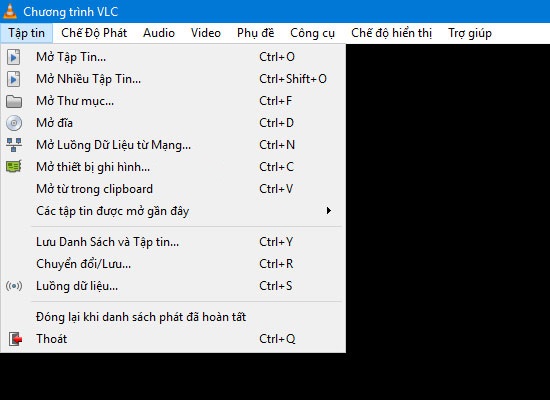Click the network icon beside Mở Luồng Dữ Liệu
The image size is (550, 400).
pos(14,145)
